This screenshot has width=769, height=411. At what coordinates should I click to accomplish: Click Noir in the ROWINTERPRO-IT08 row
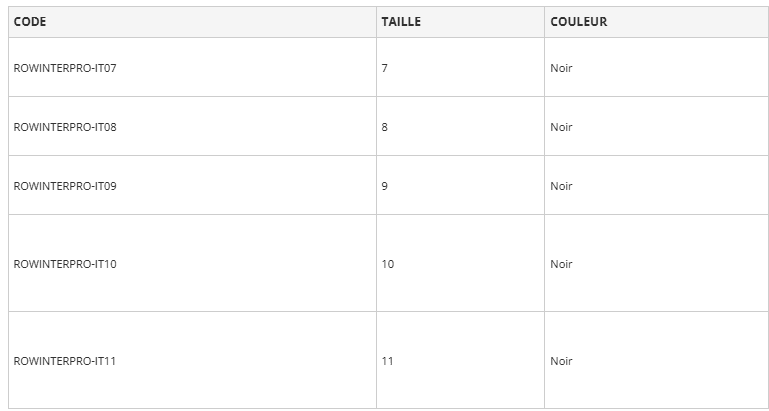pos(561,127)
